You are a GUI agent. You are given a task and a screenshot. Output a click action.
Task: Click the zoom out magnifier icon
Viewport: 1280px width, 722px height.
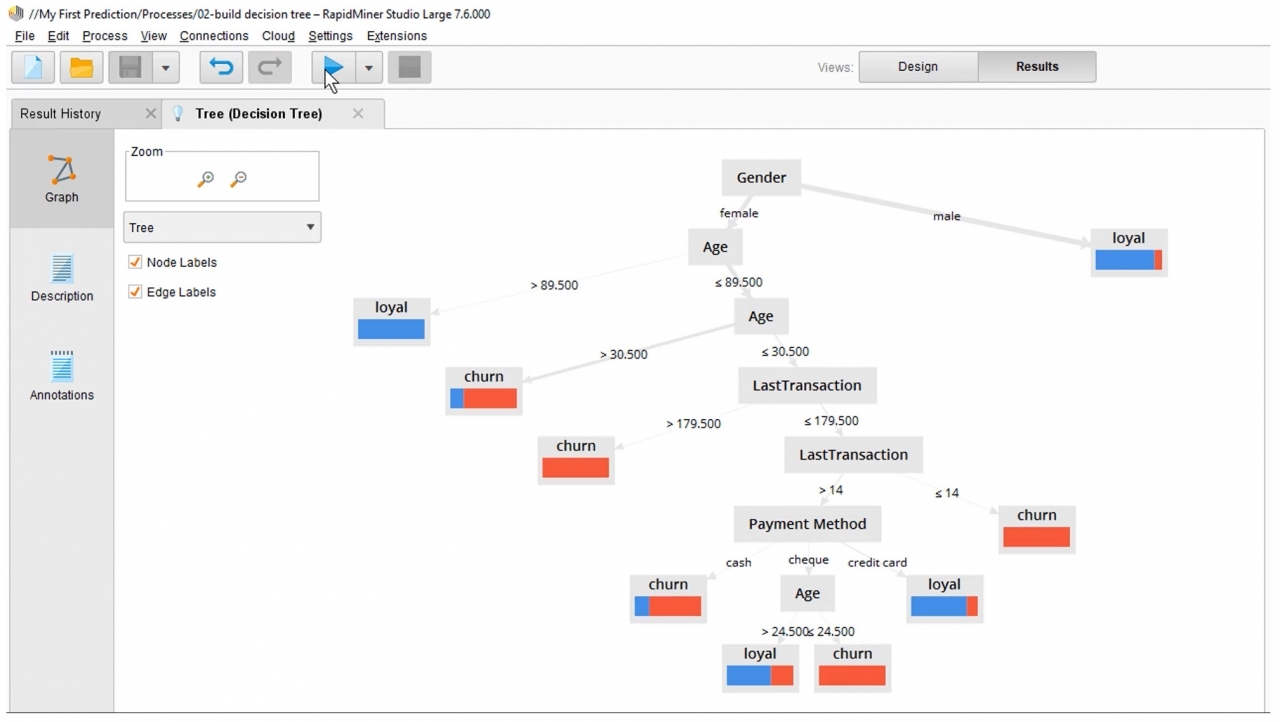click(238, 179)
